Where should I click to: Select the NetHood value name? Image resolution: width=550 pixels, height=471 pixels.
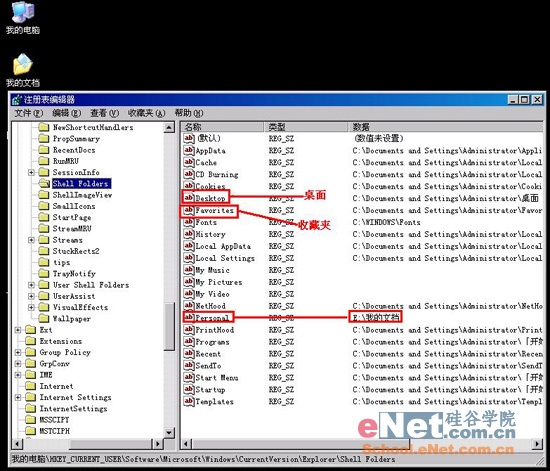click(x=210, y=306)
